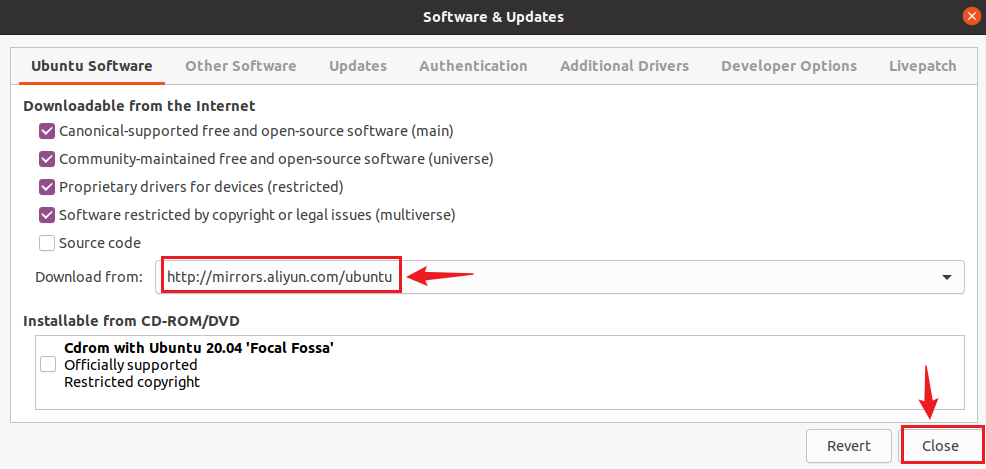Check Cdrom with Ubuntu 20.04 checkbox

click(x=48, y=365)
